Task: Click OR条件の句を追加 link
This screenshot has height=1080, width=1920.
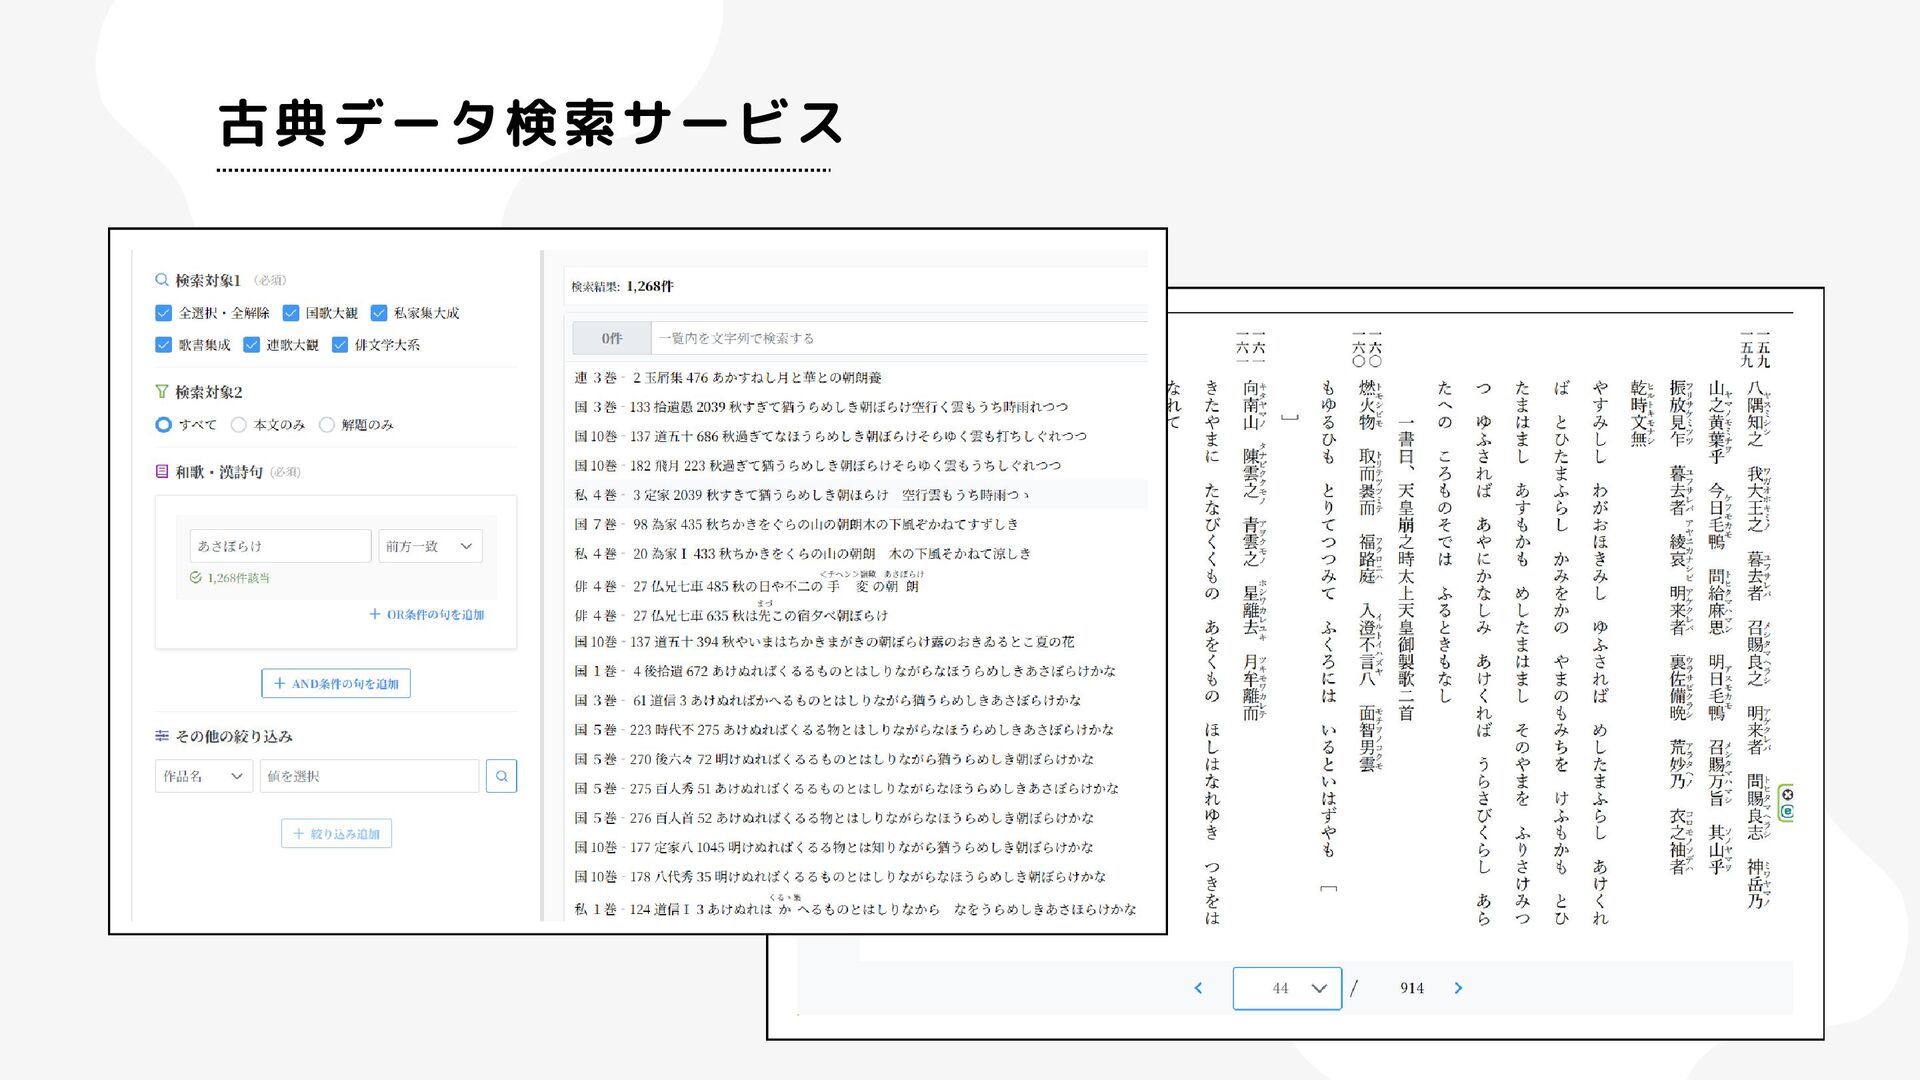Action: 427,614
